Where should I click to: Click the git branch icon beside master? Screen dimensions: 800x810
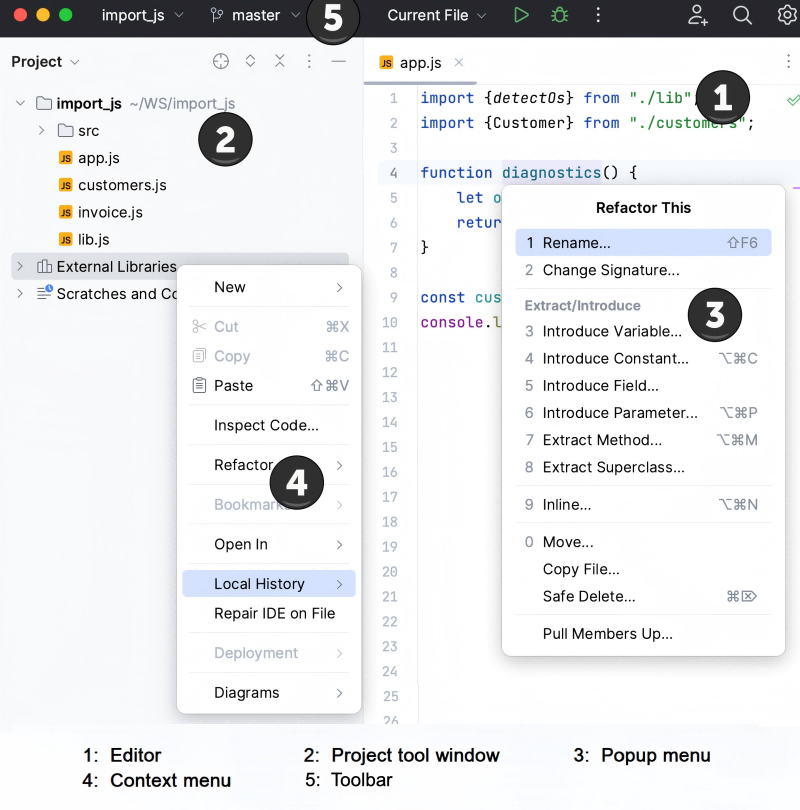click(217, 15)
